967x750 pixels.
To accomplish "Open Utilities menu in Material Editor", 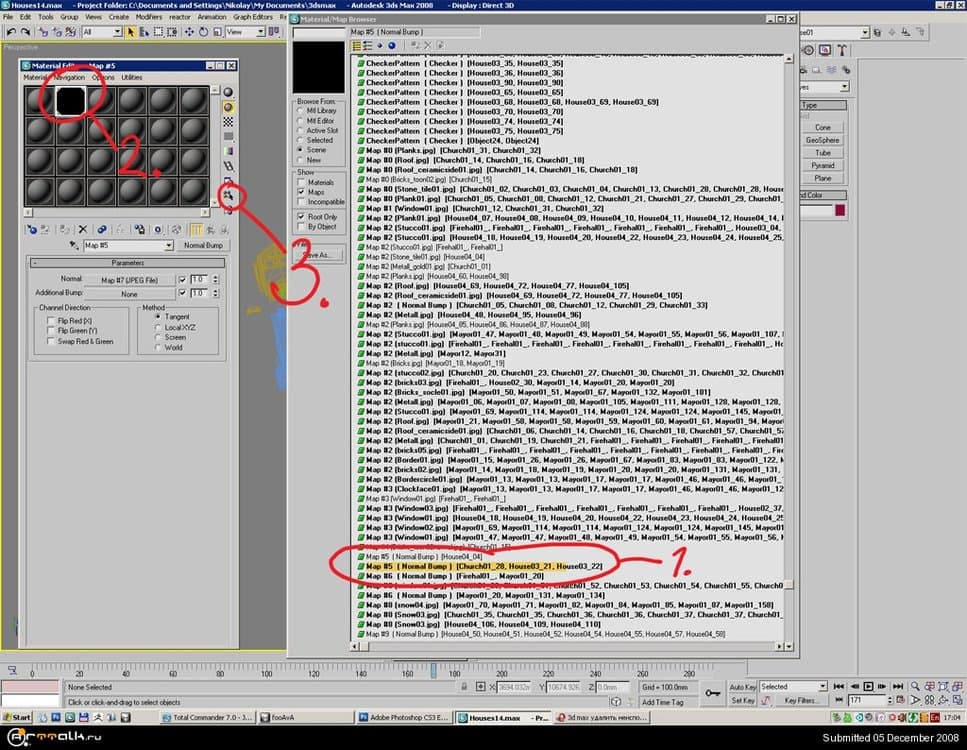I will click(131, 78).
